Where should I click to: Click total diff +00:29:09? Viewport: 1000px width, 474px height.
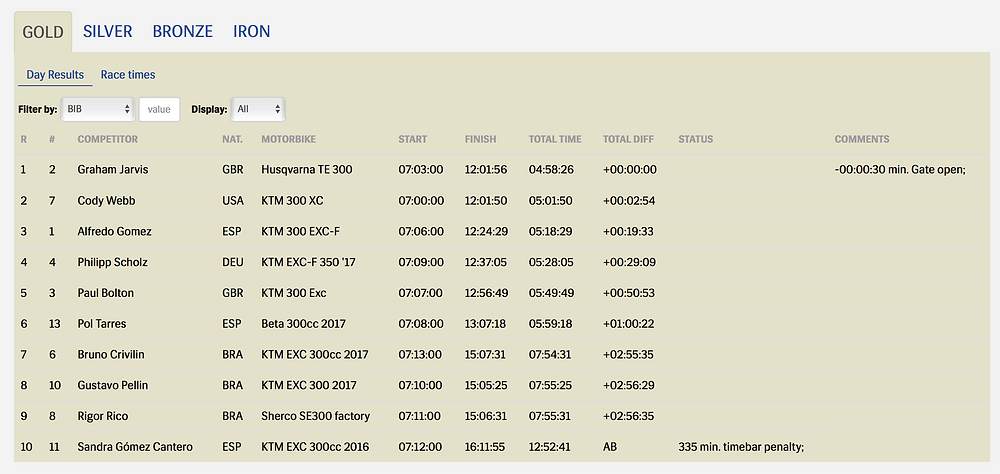(629, 262)
